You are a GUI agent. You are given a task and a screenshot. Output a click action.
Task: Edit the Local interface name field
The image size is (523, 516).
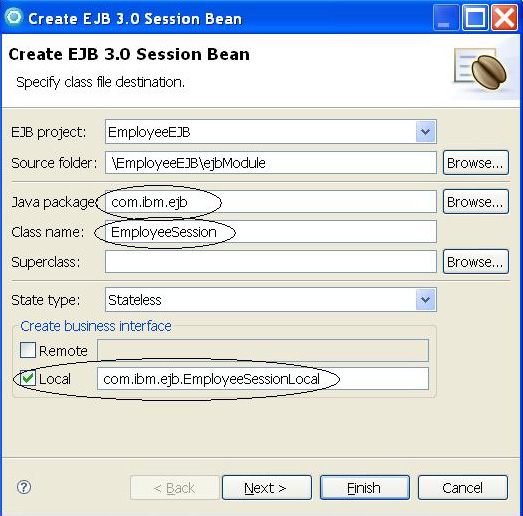(x=263, y=379)
